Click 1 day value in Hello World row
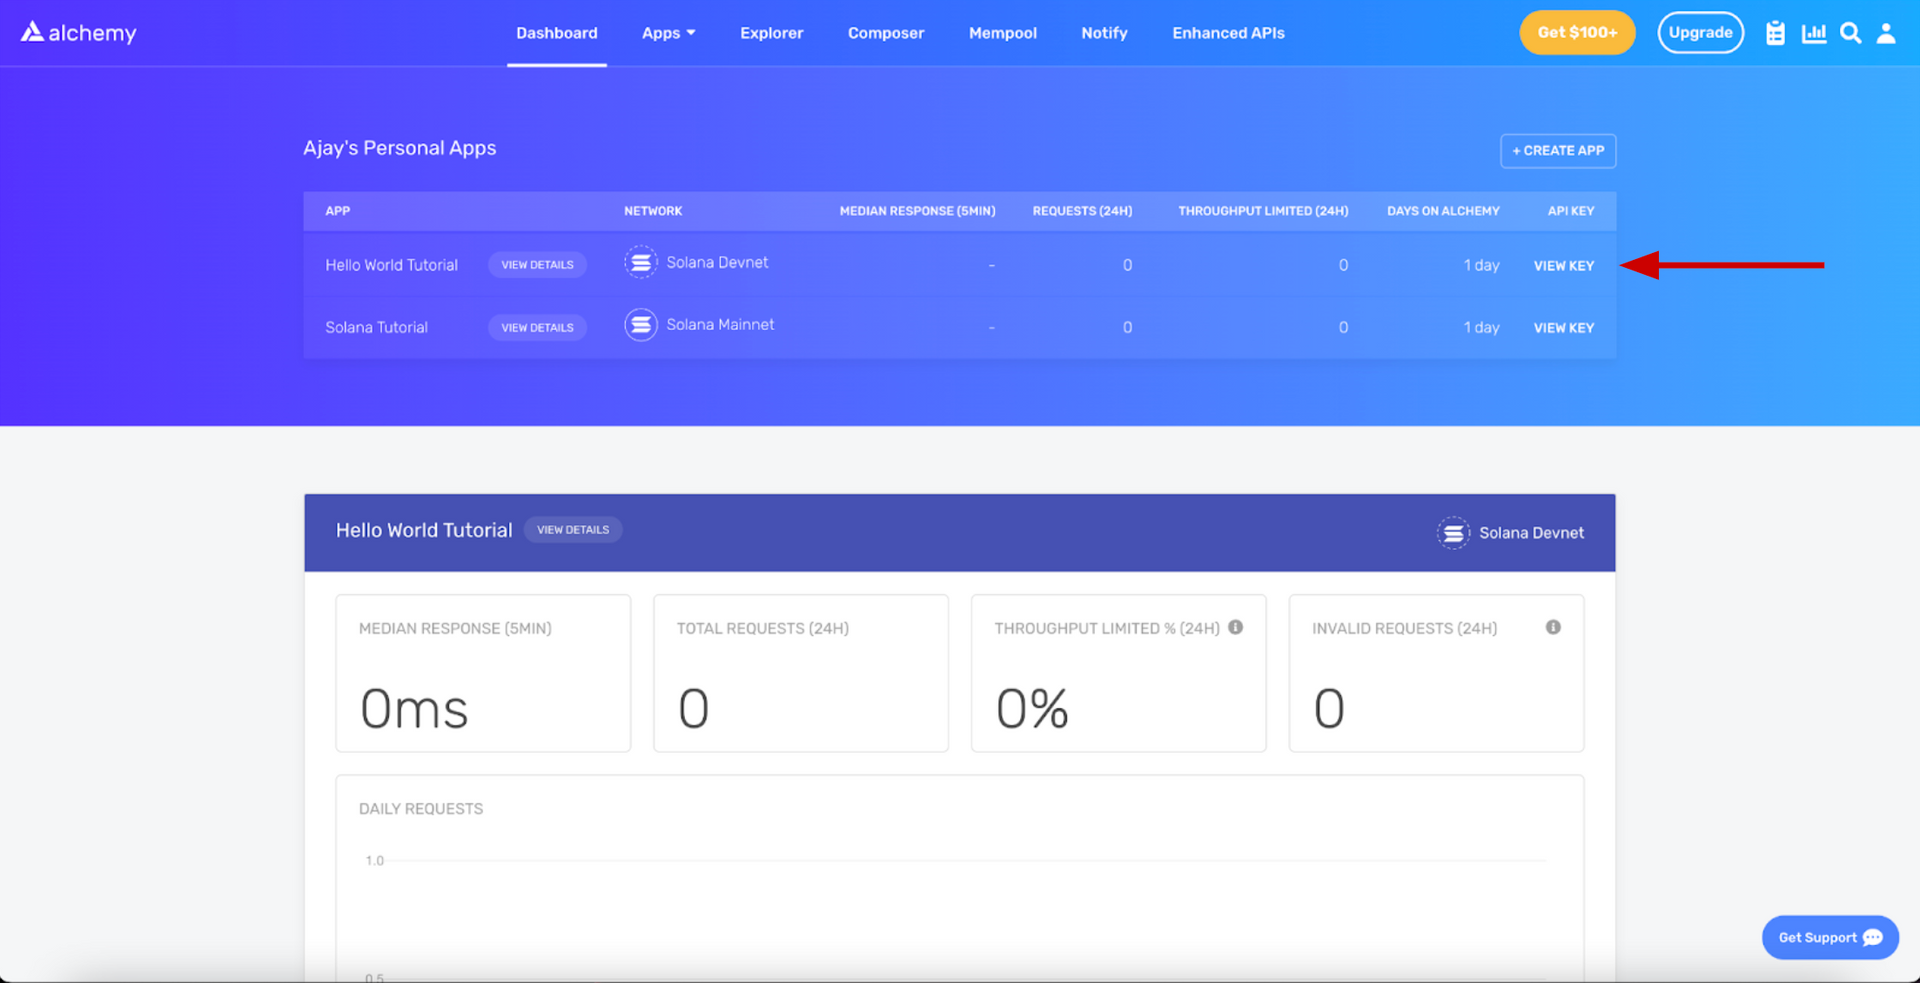This screenshot has width=1920, height=983. click(1481, 265)
